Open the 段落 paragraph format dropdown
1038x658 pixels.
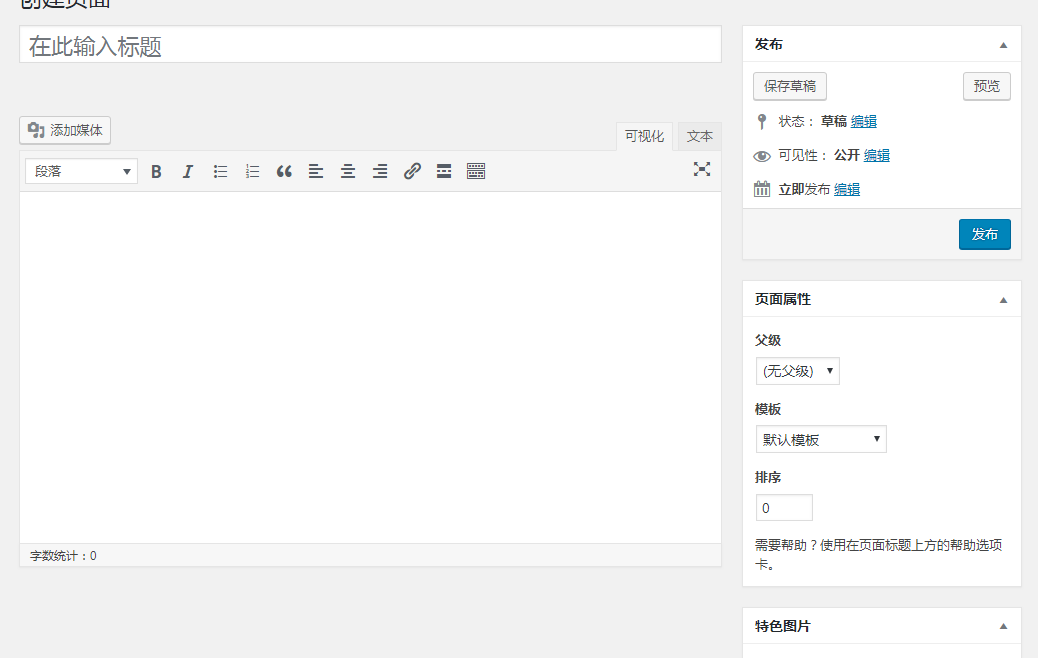(81, 171)
